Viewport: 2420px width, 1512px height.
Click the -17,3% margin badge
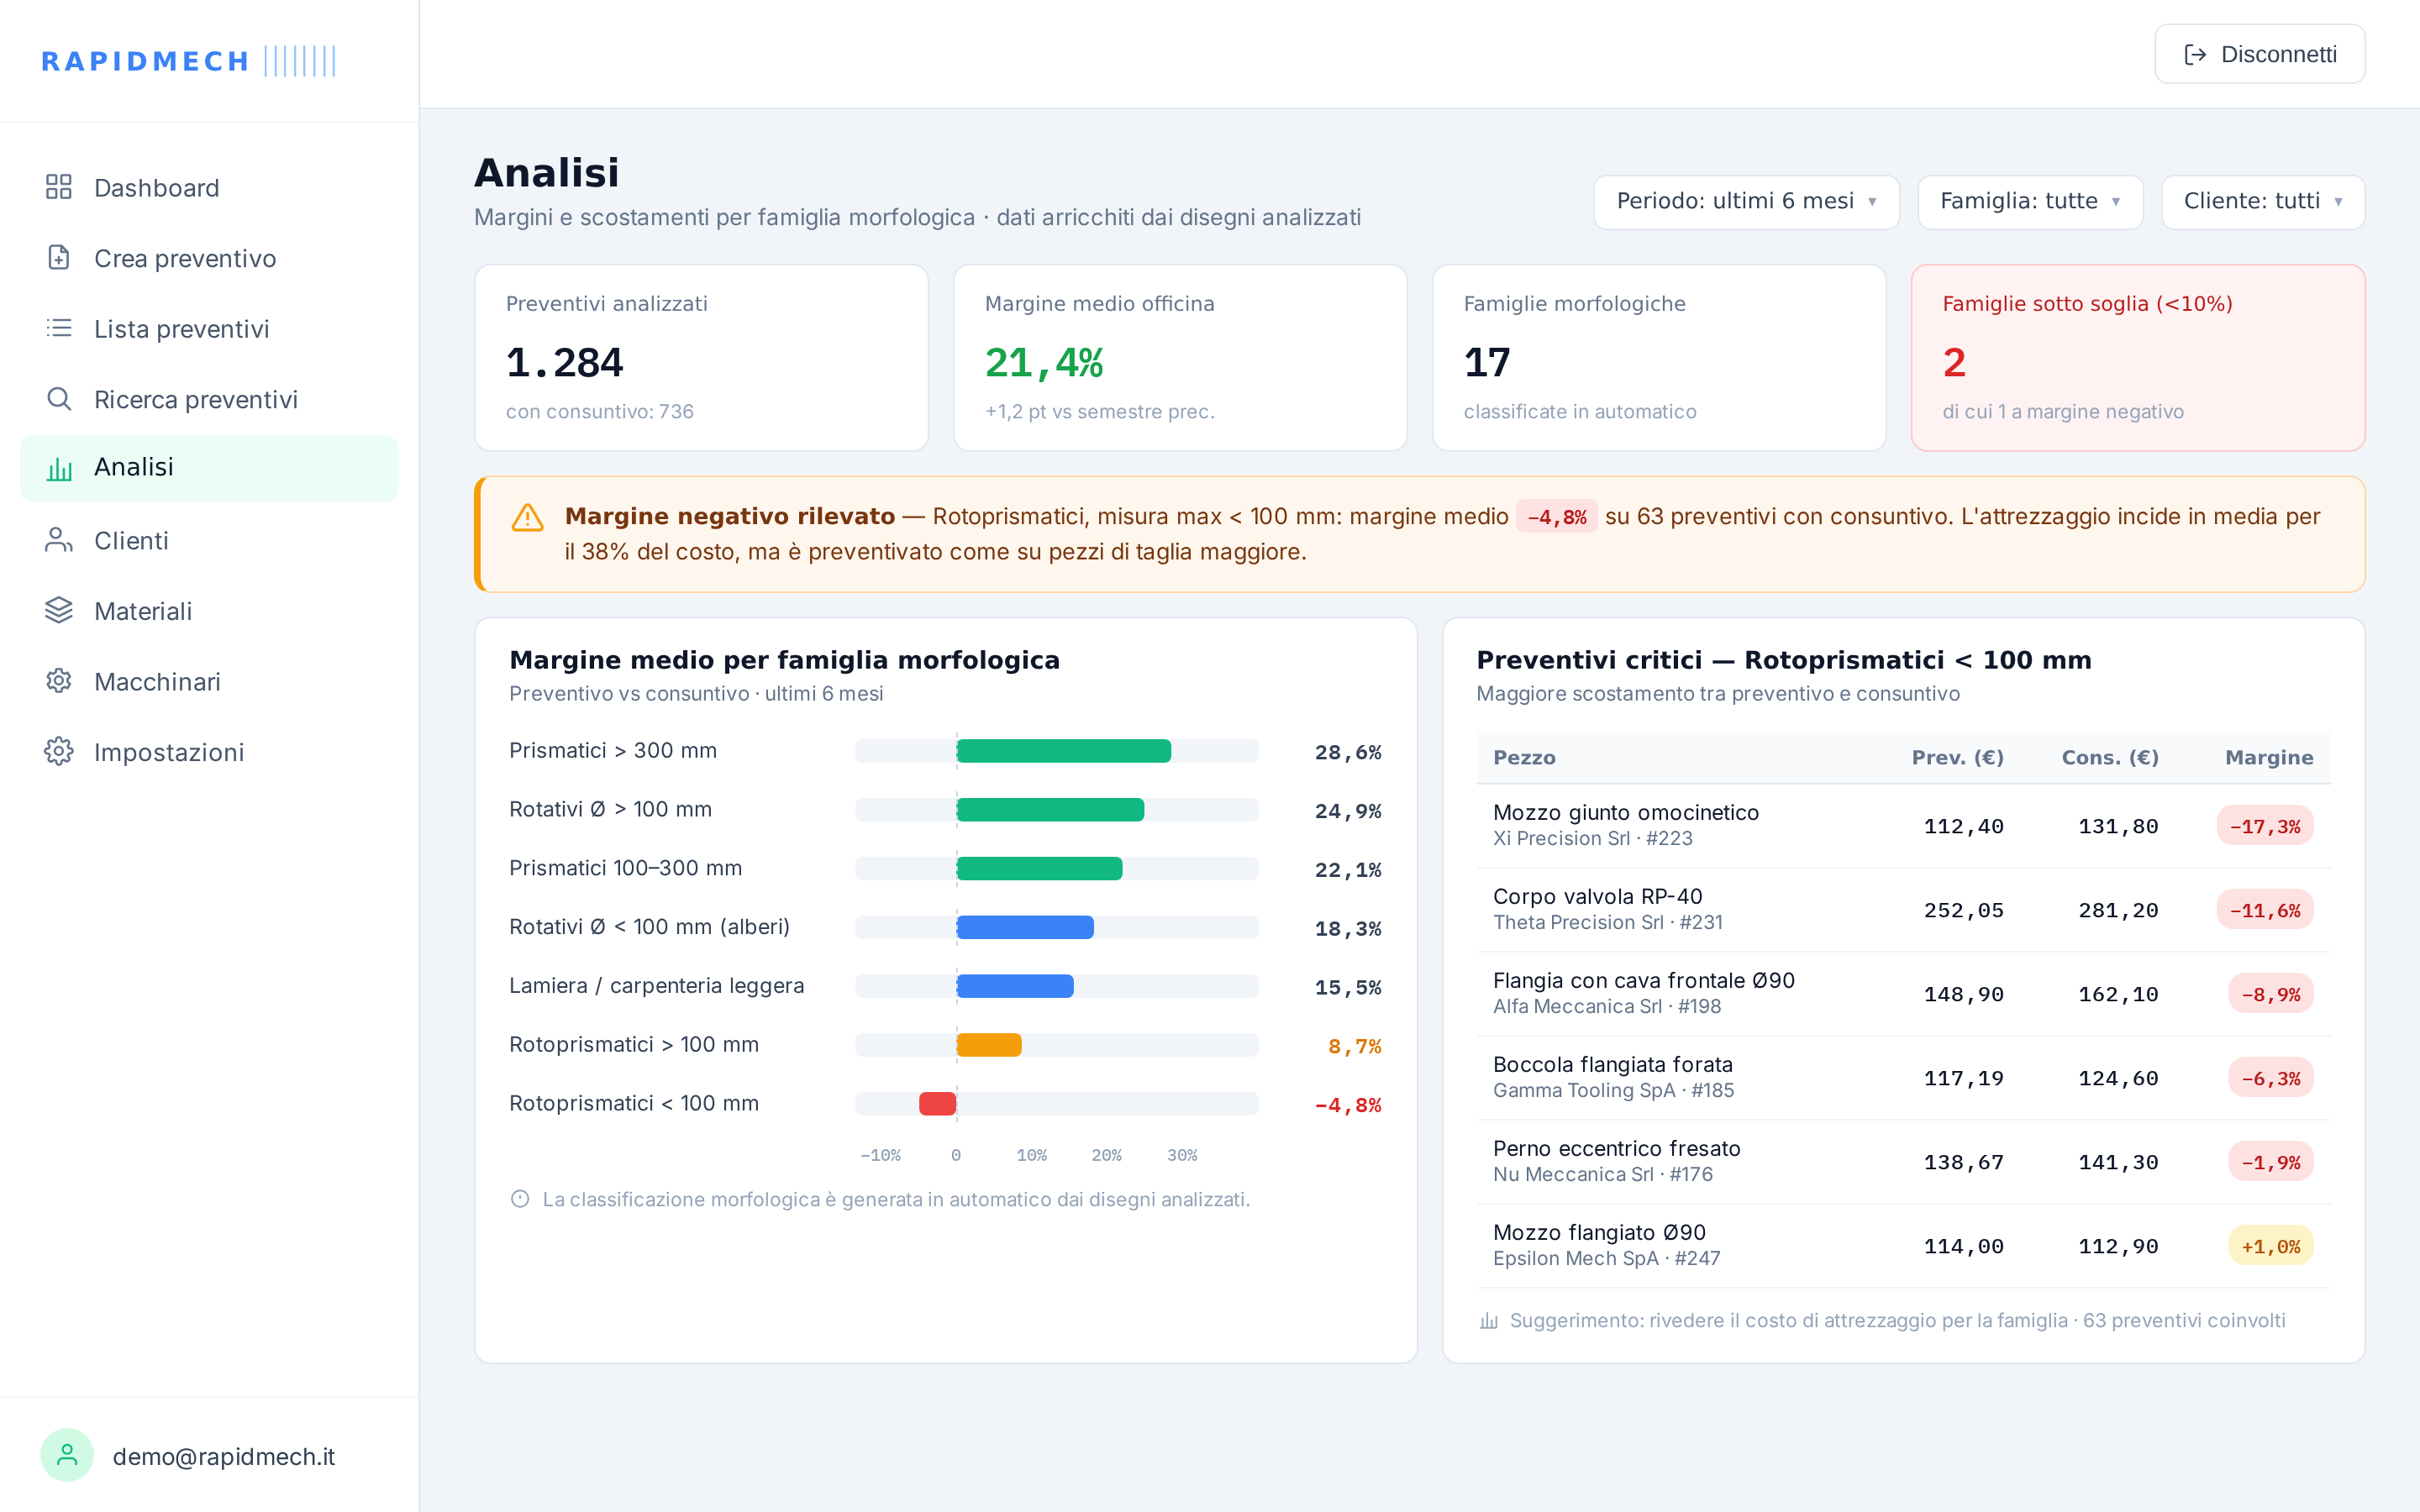(2265, 827)
